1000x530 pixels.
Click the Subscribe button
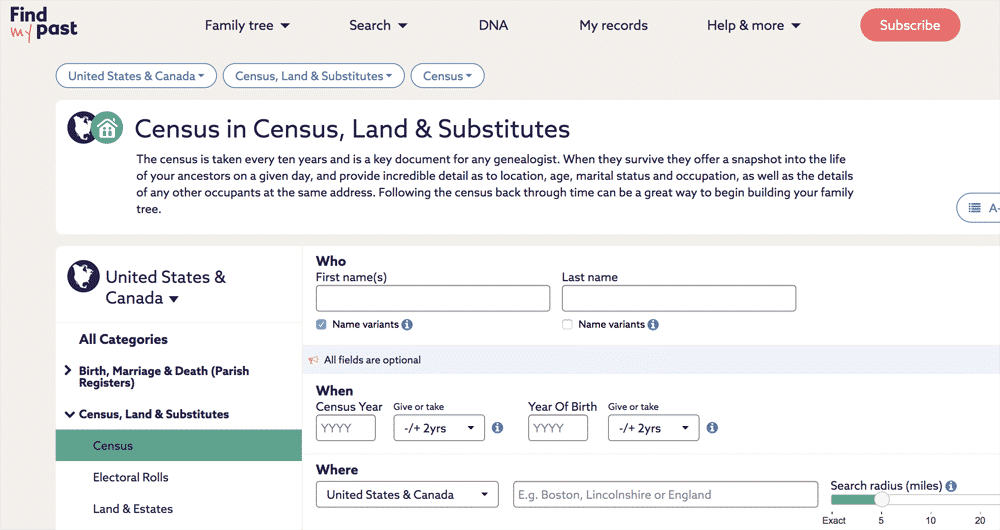(x=909, y=26)
